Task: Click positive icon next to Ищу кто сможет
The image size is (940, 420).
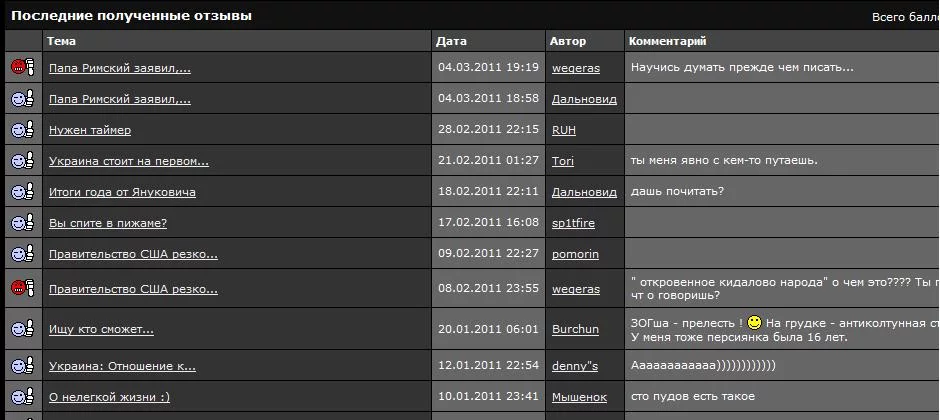Action: (x=22, y=328)
